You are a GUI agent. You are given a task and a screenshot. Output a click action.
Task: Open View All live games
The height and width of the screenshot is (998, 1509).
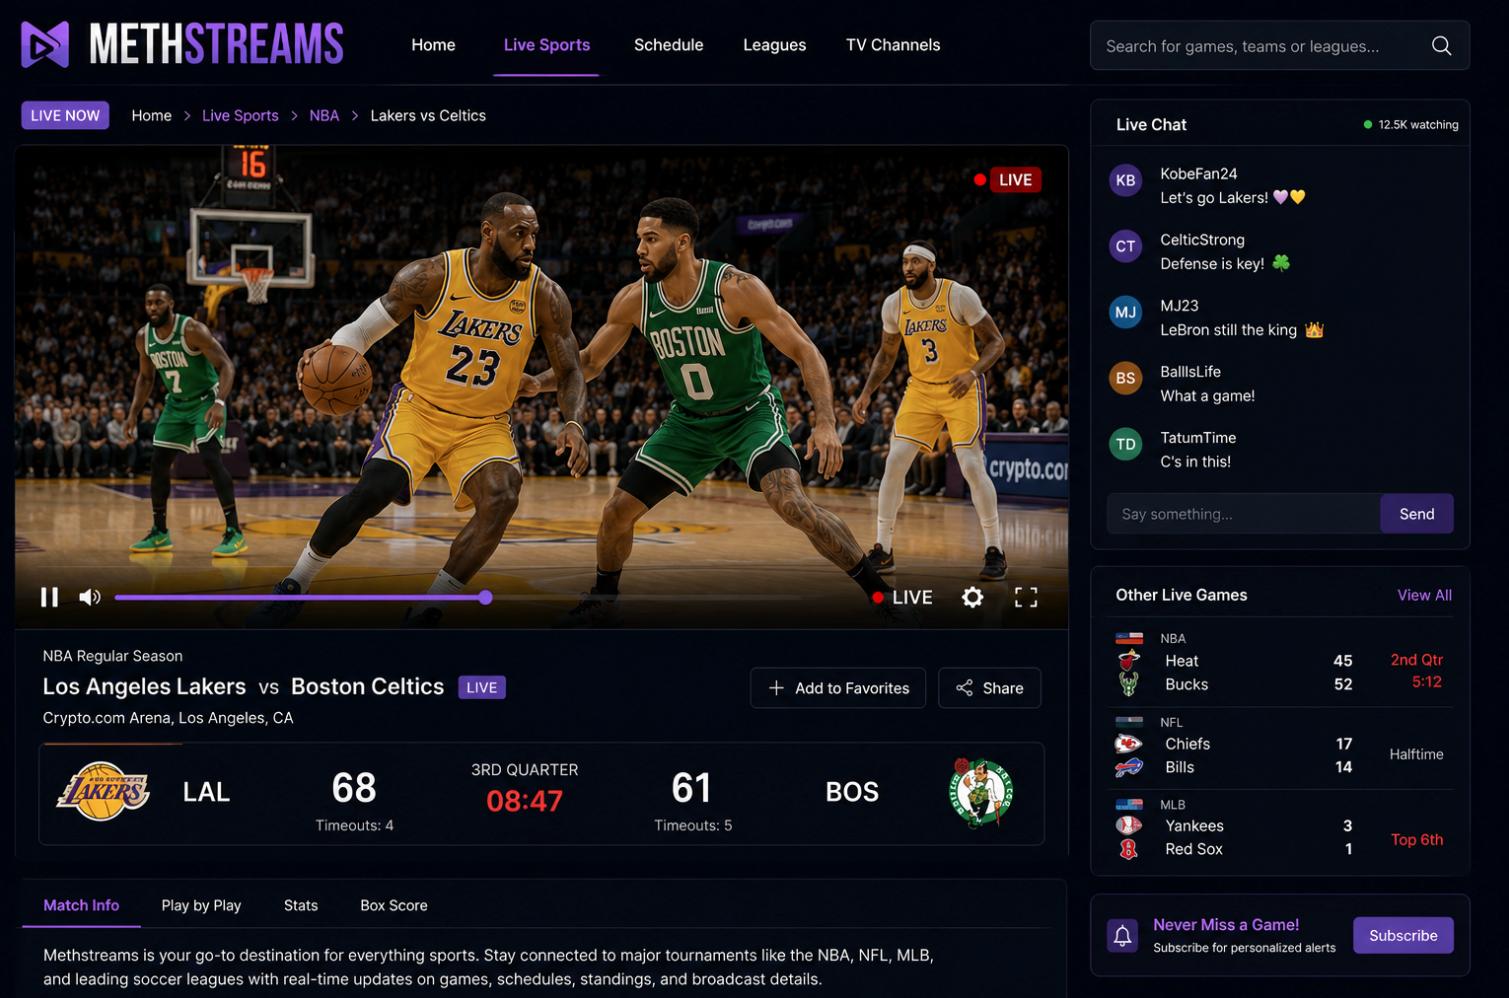point(1424,595)
